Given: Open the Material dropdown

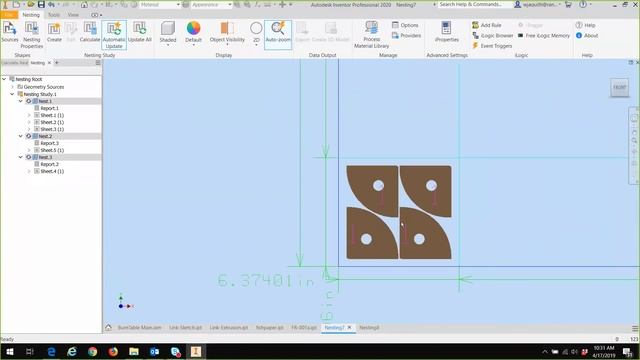Looking at the screenshot, I should [160, 4].
